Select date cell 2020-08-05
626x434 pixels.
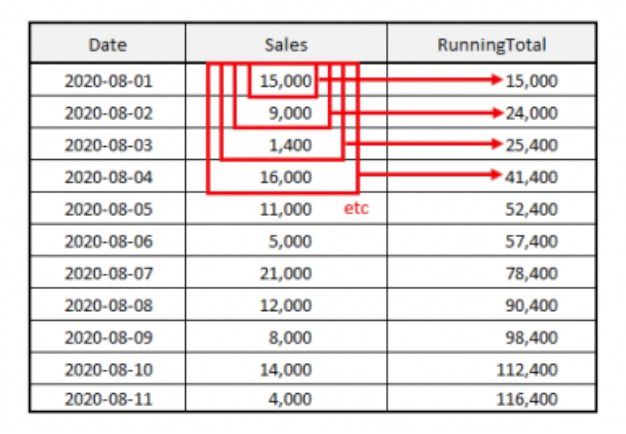tap(107, 210)
